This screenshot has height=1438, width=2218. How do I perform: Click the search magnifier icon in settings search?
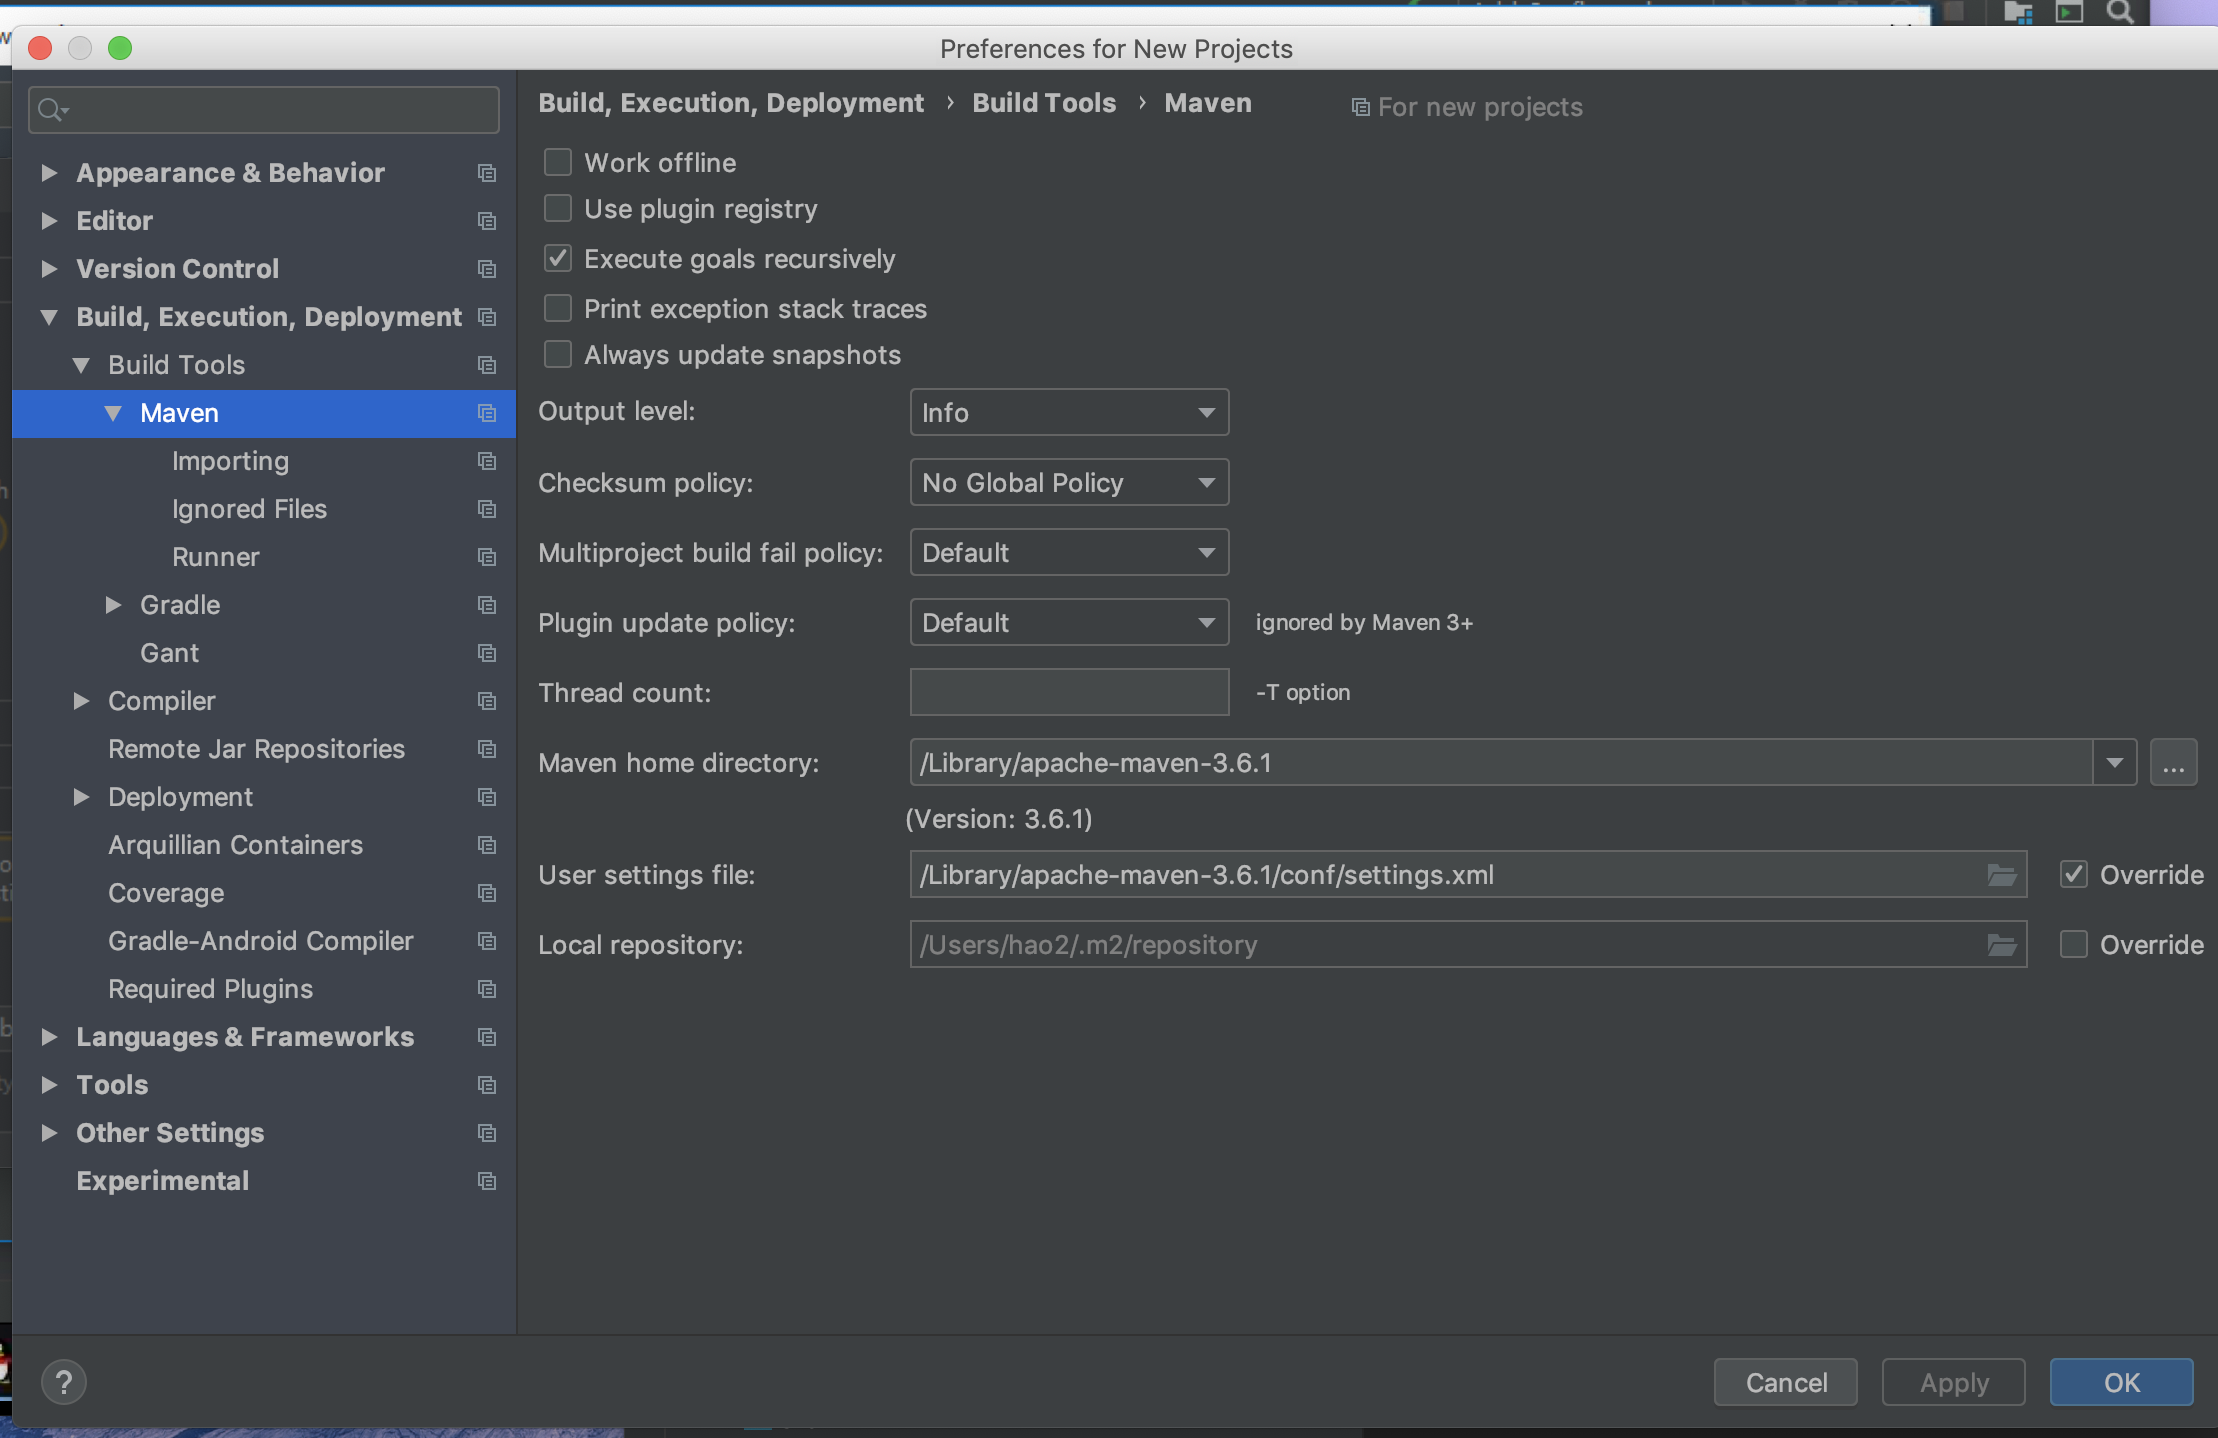[x=51, y=110]
